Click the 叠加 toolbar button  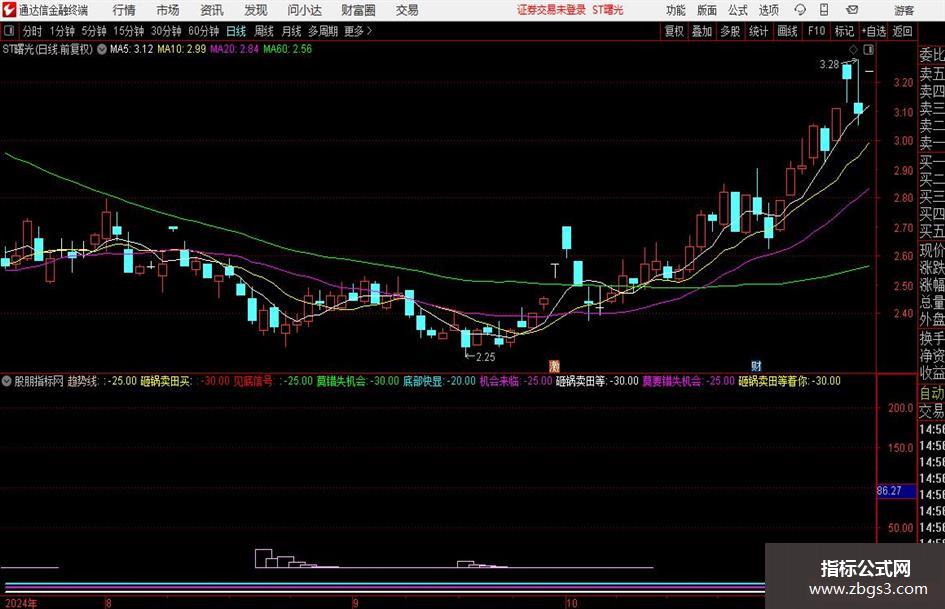pos(702,31)
